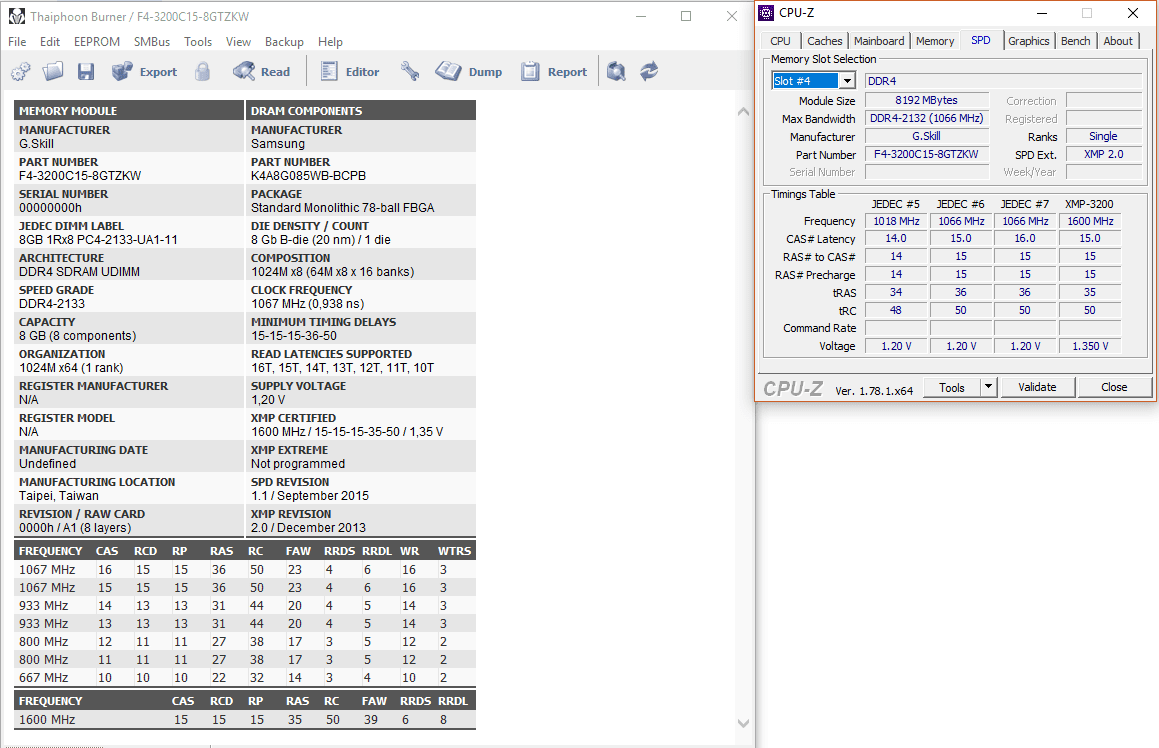This screenshot has width=1159, height=748.
Task: Click the Thaiphoon Burner title bar app icon
Action: click(17, 16)
